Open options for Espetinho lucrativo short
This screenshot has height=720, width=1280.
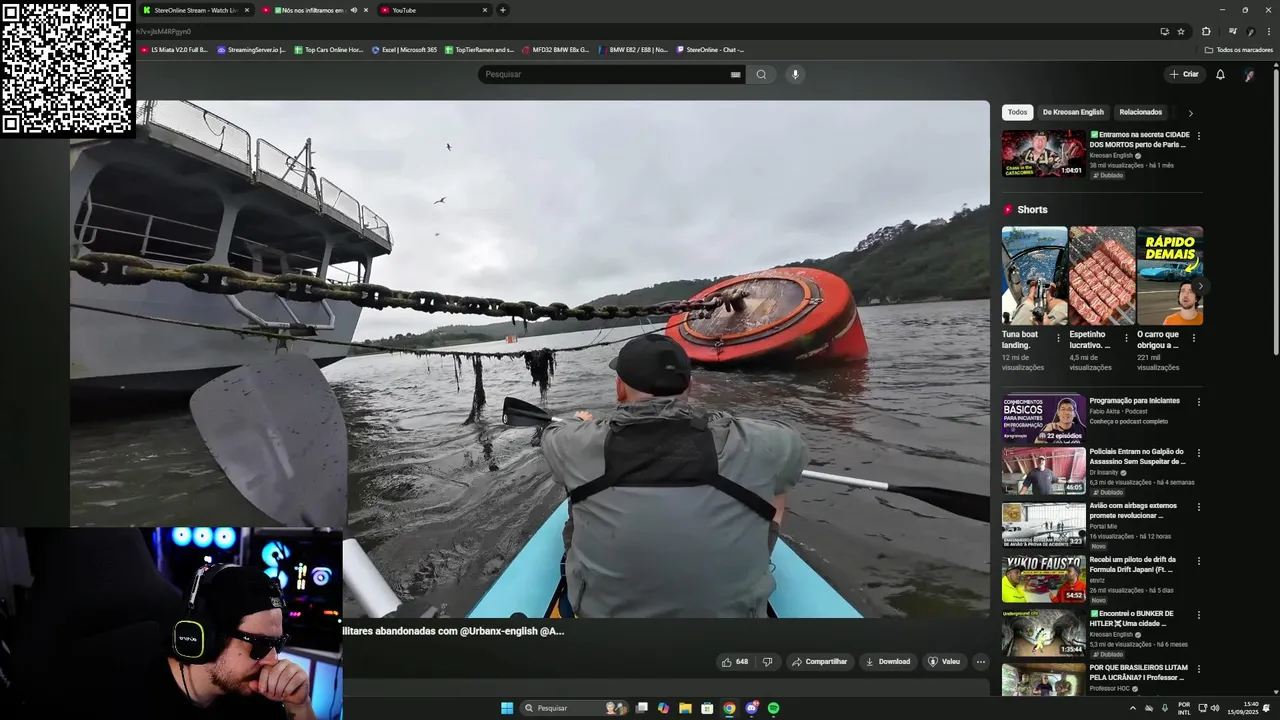[1126, 338]
